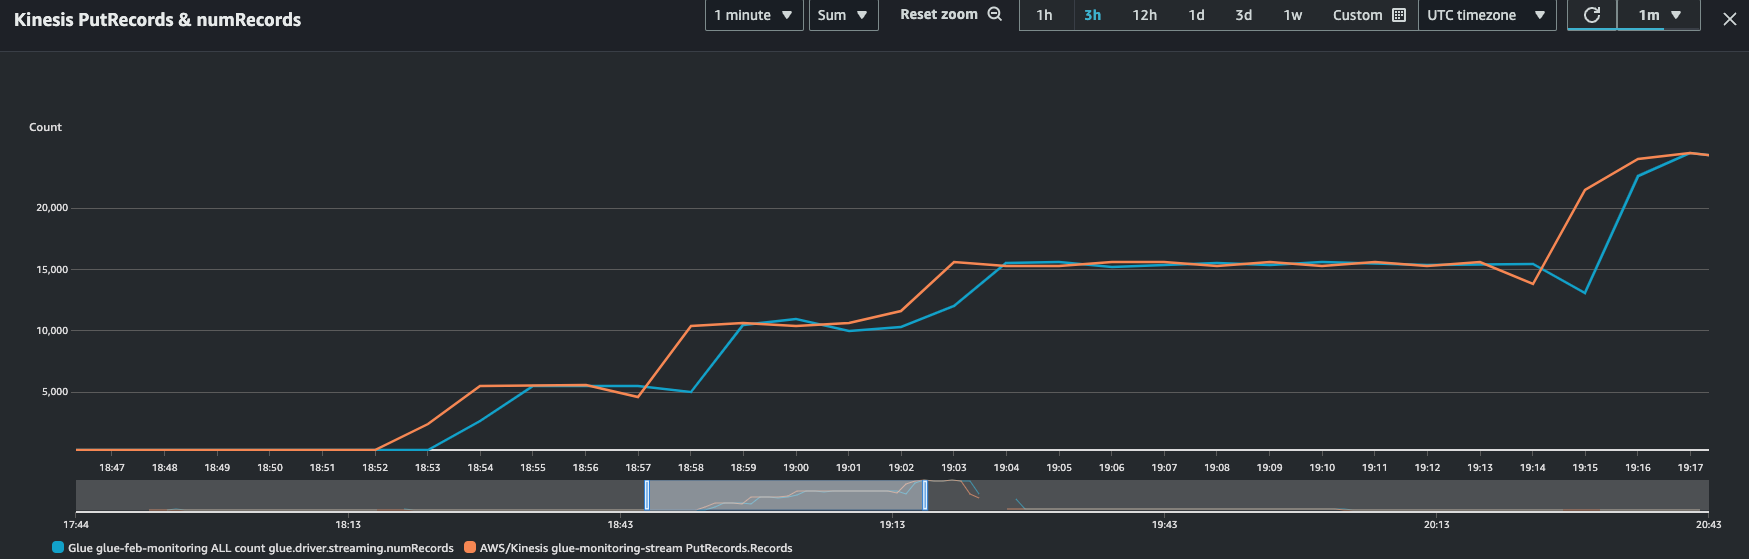Select the 3h time range
Screen dimensions: 1749x559
1092,15
